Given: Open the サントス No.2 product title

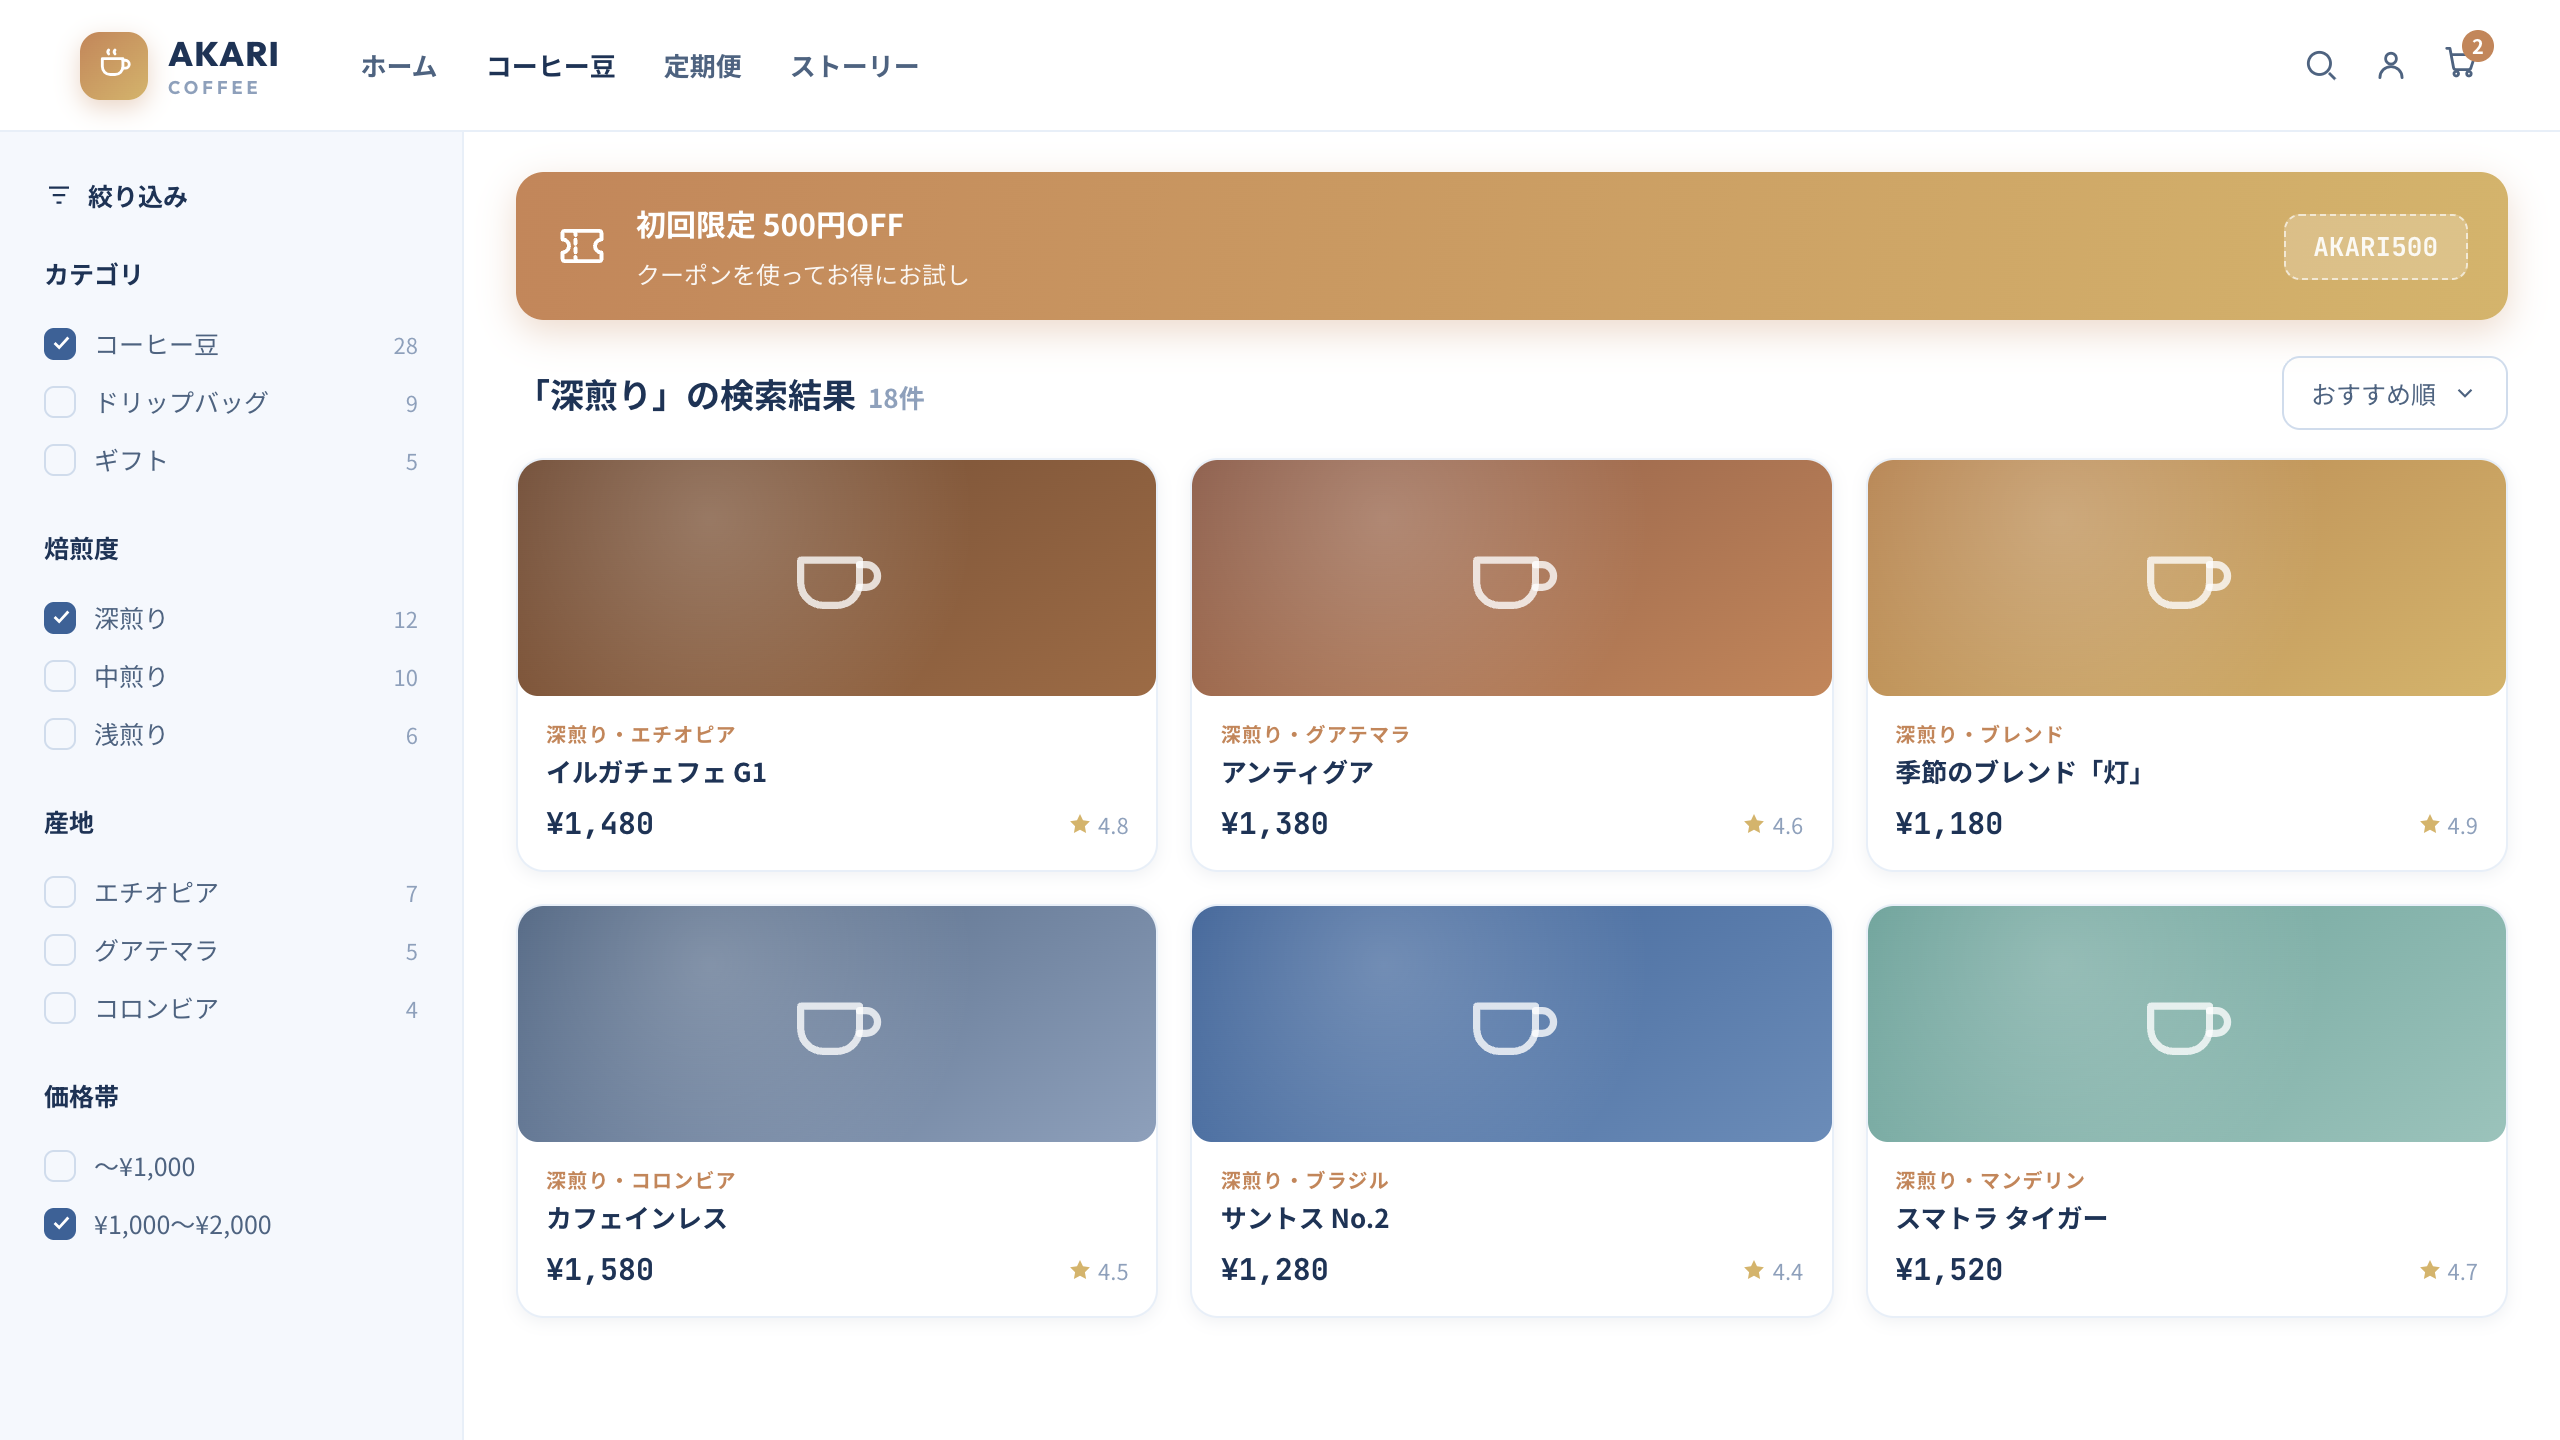Looking at the screenshot, I should (x=1305, y=1218).
